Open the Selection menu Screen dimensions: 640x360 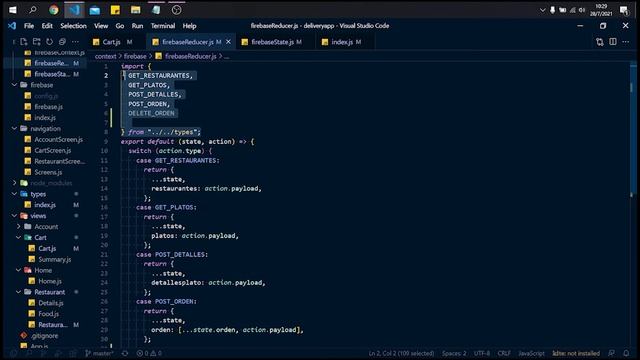(73, 26)
